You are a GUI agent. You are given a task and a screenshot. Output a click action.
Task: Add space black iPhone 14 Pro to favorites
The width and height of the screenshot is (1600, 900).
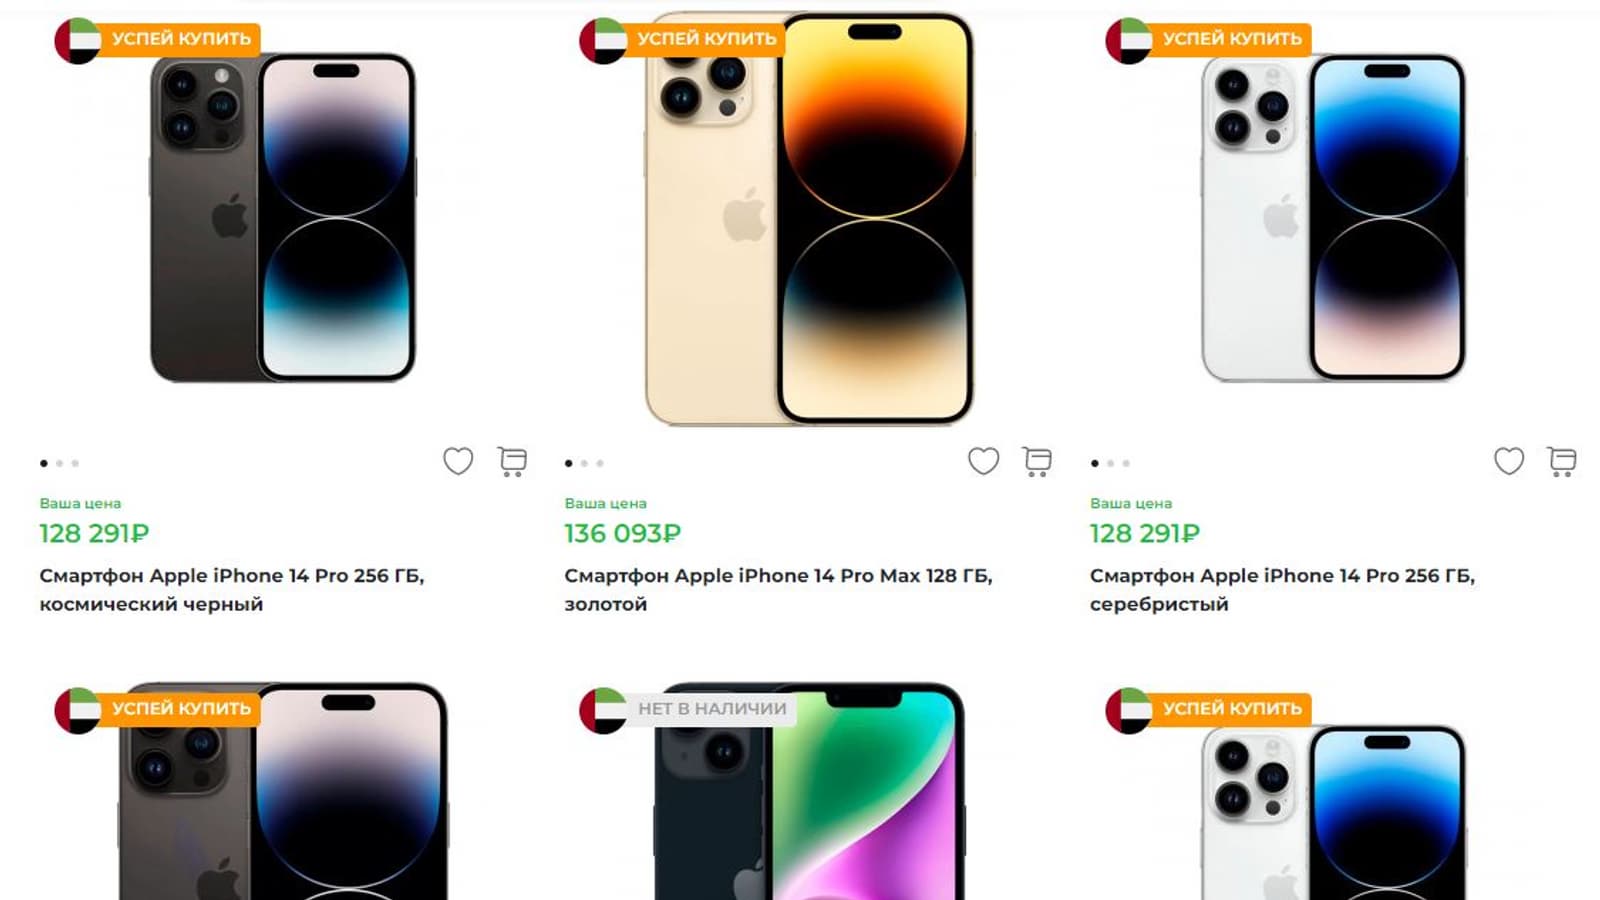[458, 461]
